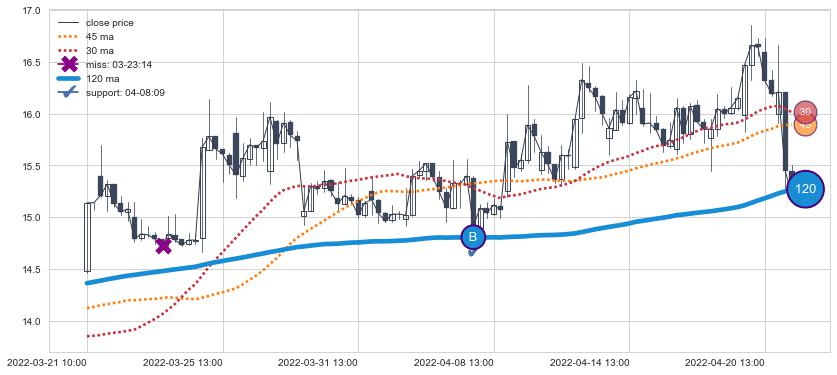Click the purple X miss marker on chart
Viewport: 837px width, 375px height.
(x=164, y=246)
